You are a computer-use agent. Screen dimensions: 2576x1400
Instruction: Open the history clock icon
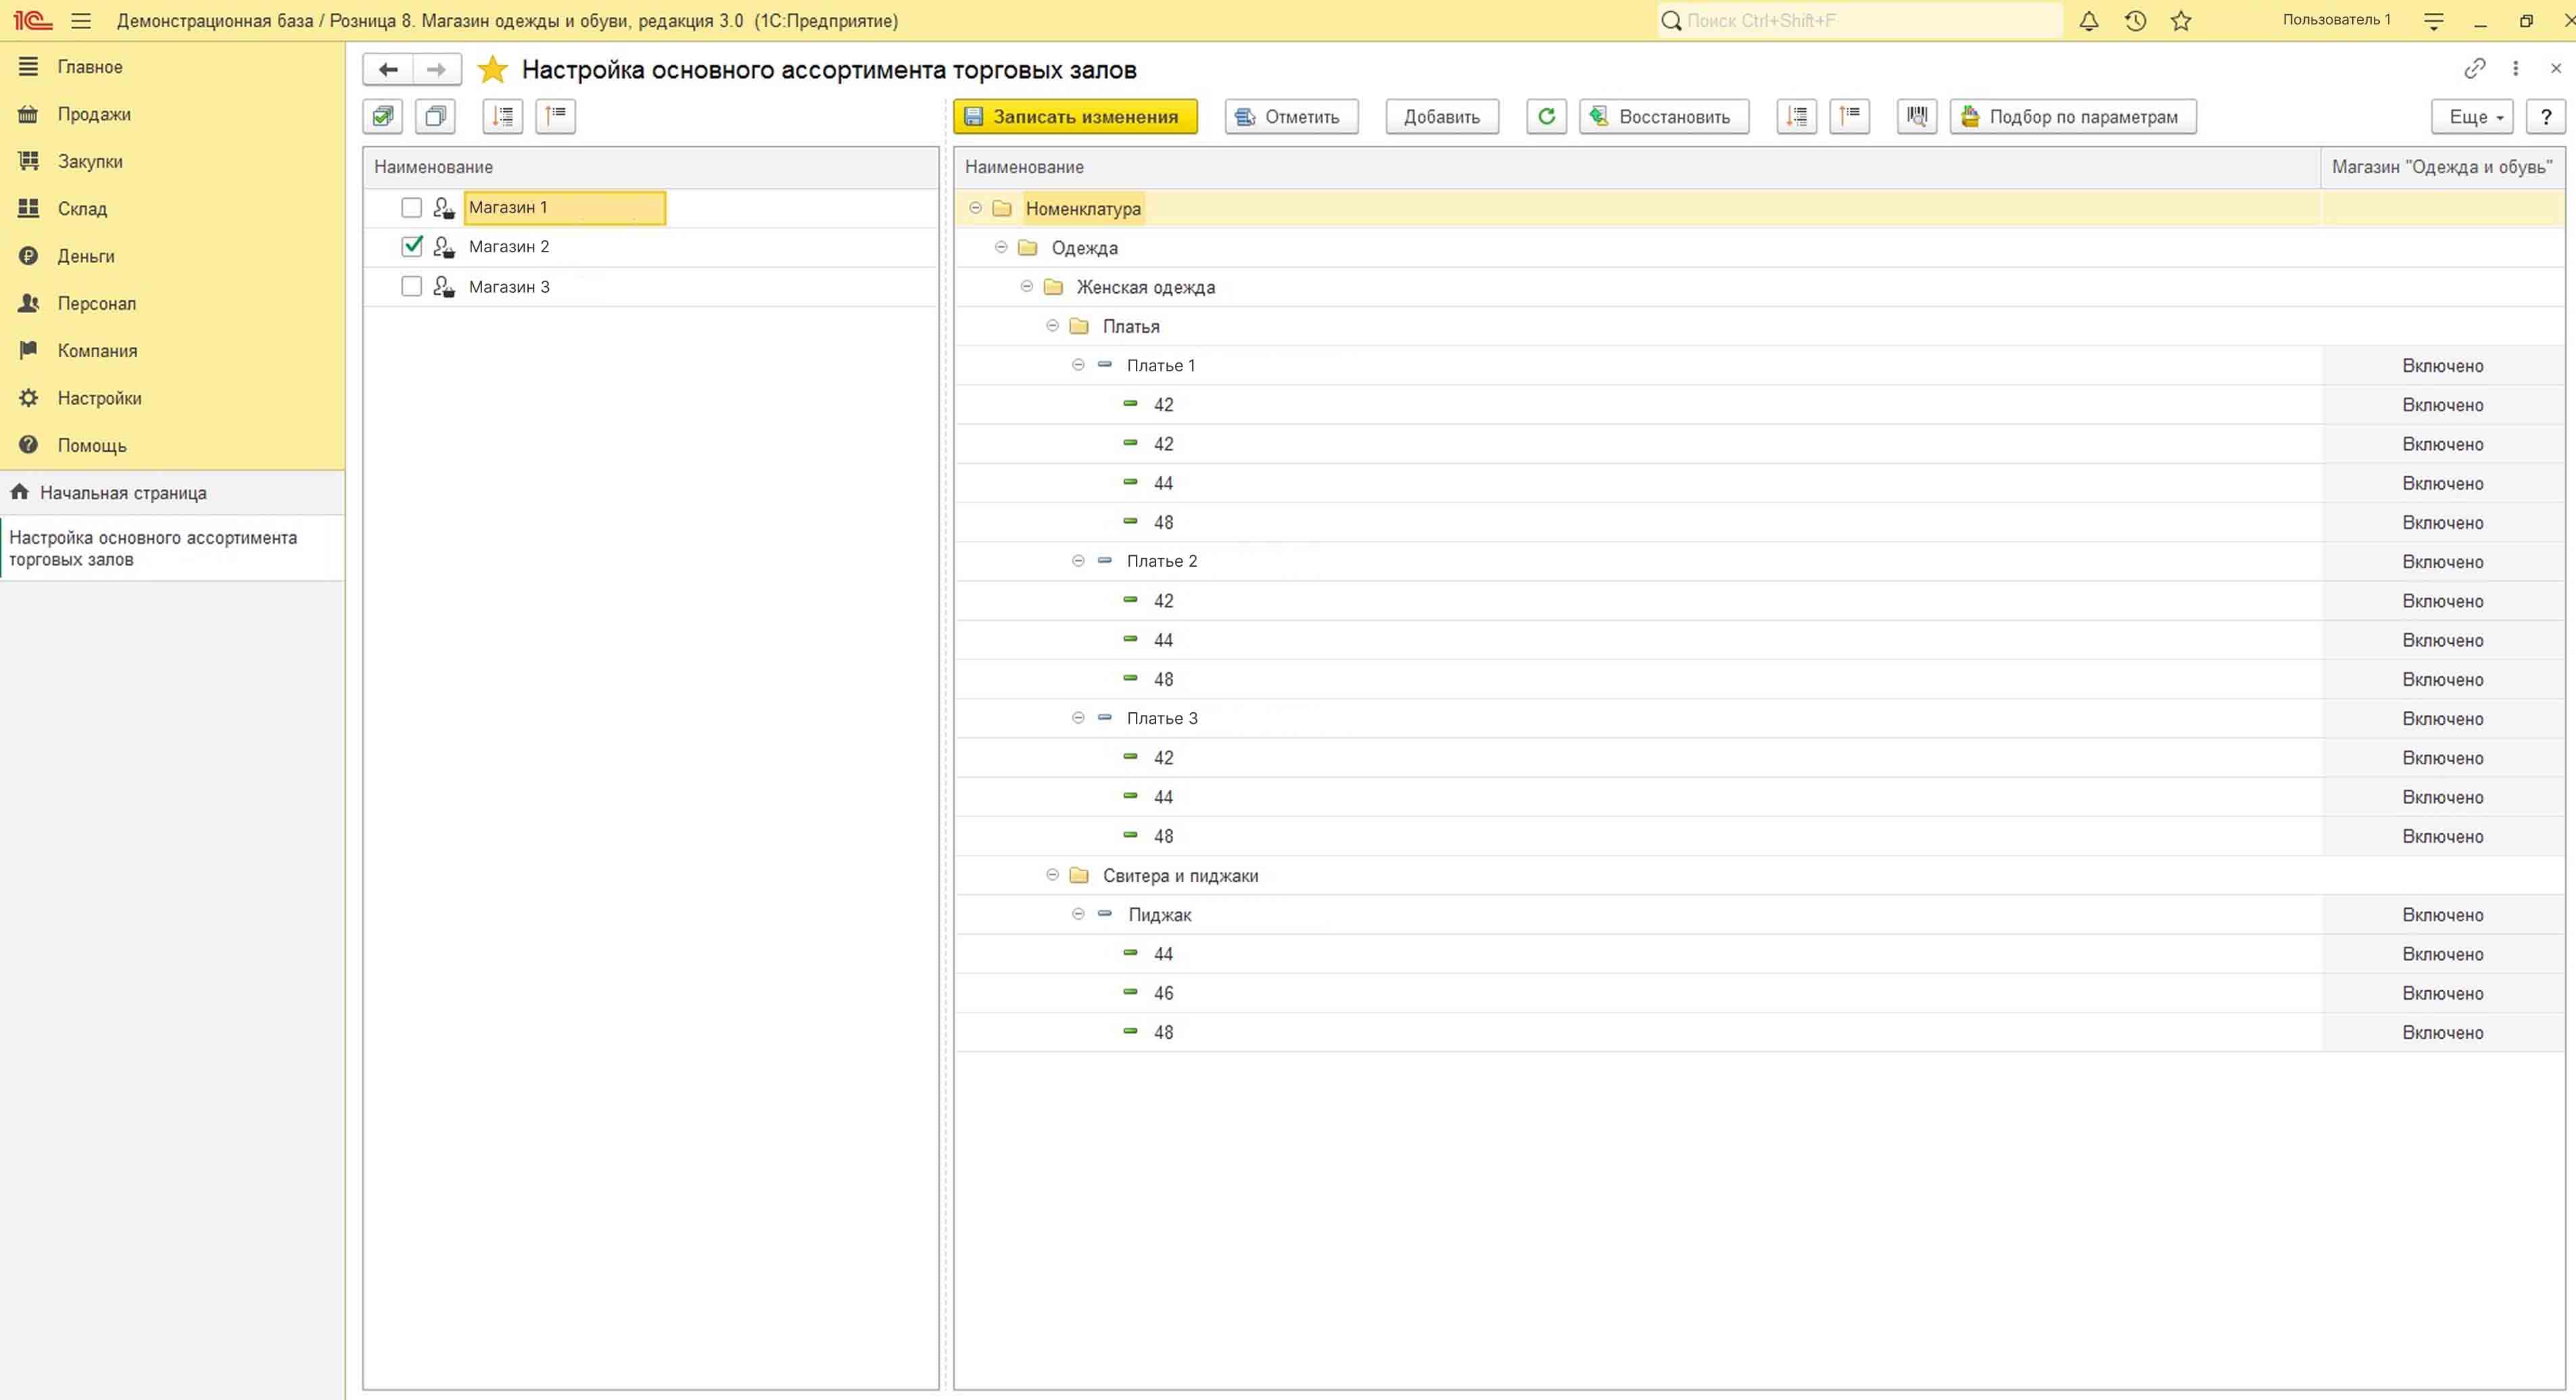pyautogui.click(x=2135, y=20)
